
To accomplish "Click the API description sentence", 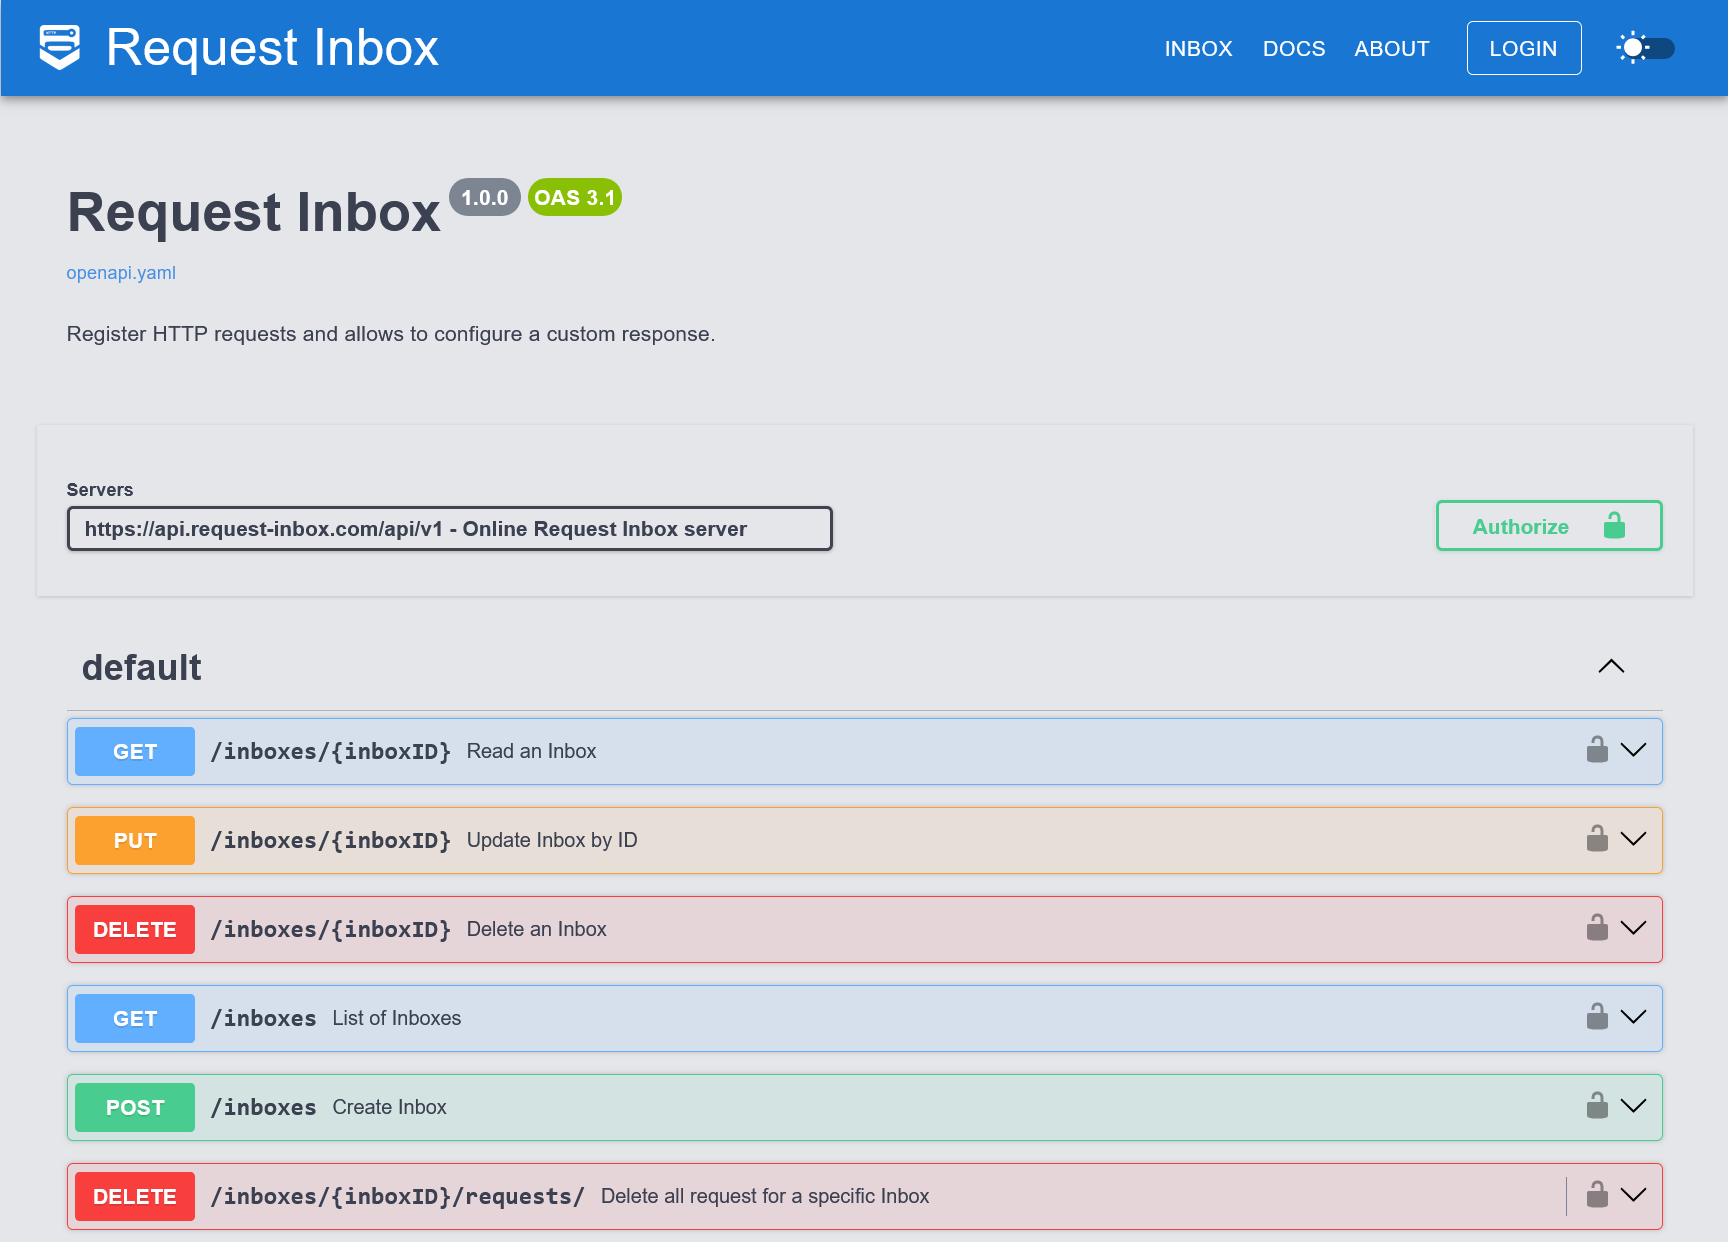I will [x=391, y=334].
